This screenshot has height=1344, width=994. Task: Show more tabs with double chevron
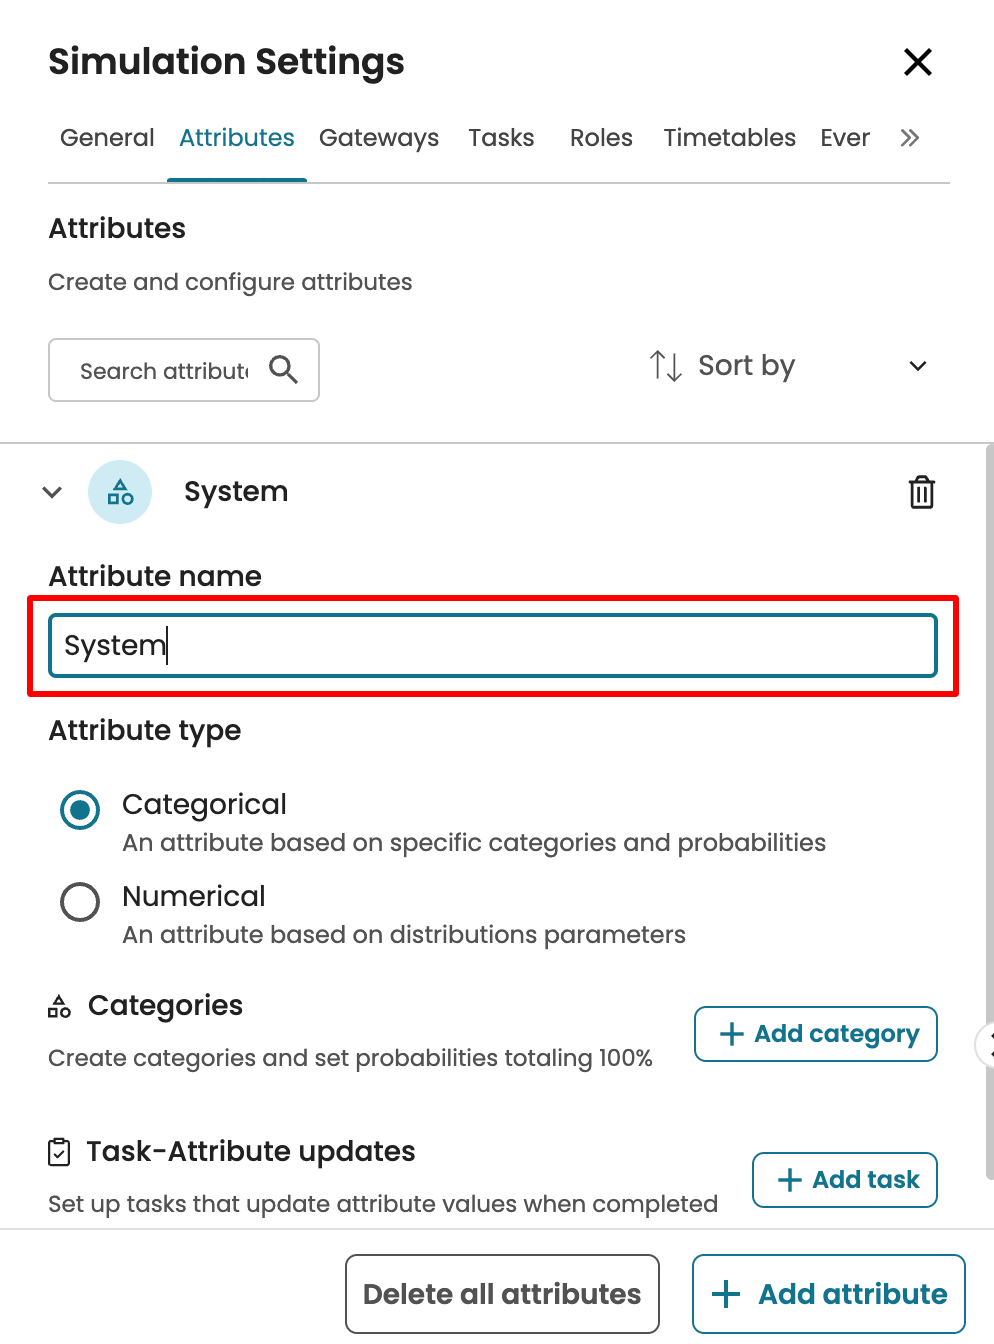tap(909, 138)
